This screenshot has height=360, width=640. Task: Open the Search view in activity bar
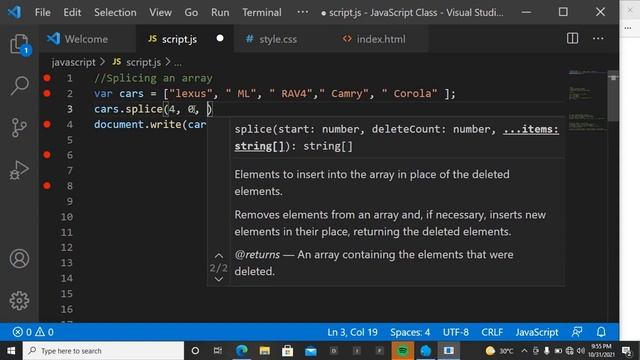(x=19, y=85)
